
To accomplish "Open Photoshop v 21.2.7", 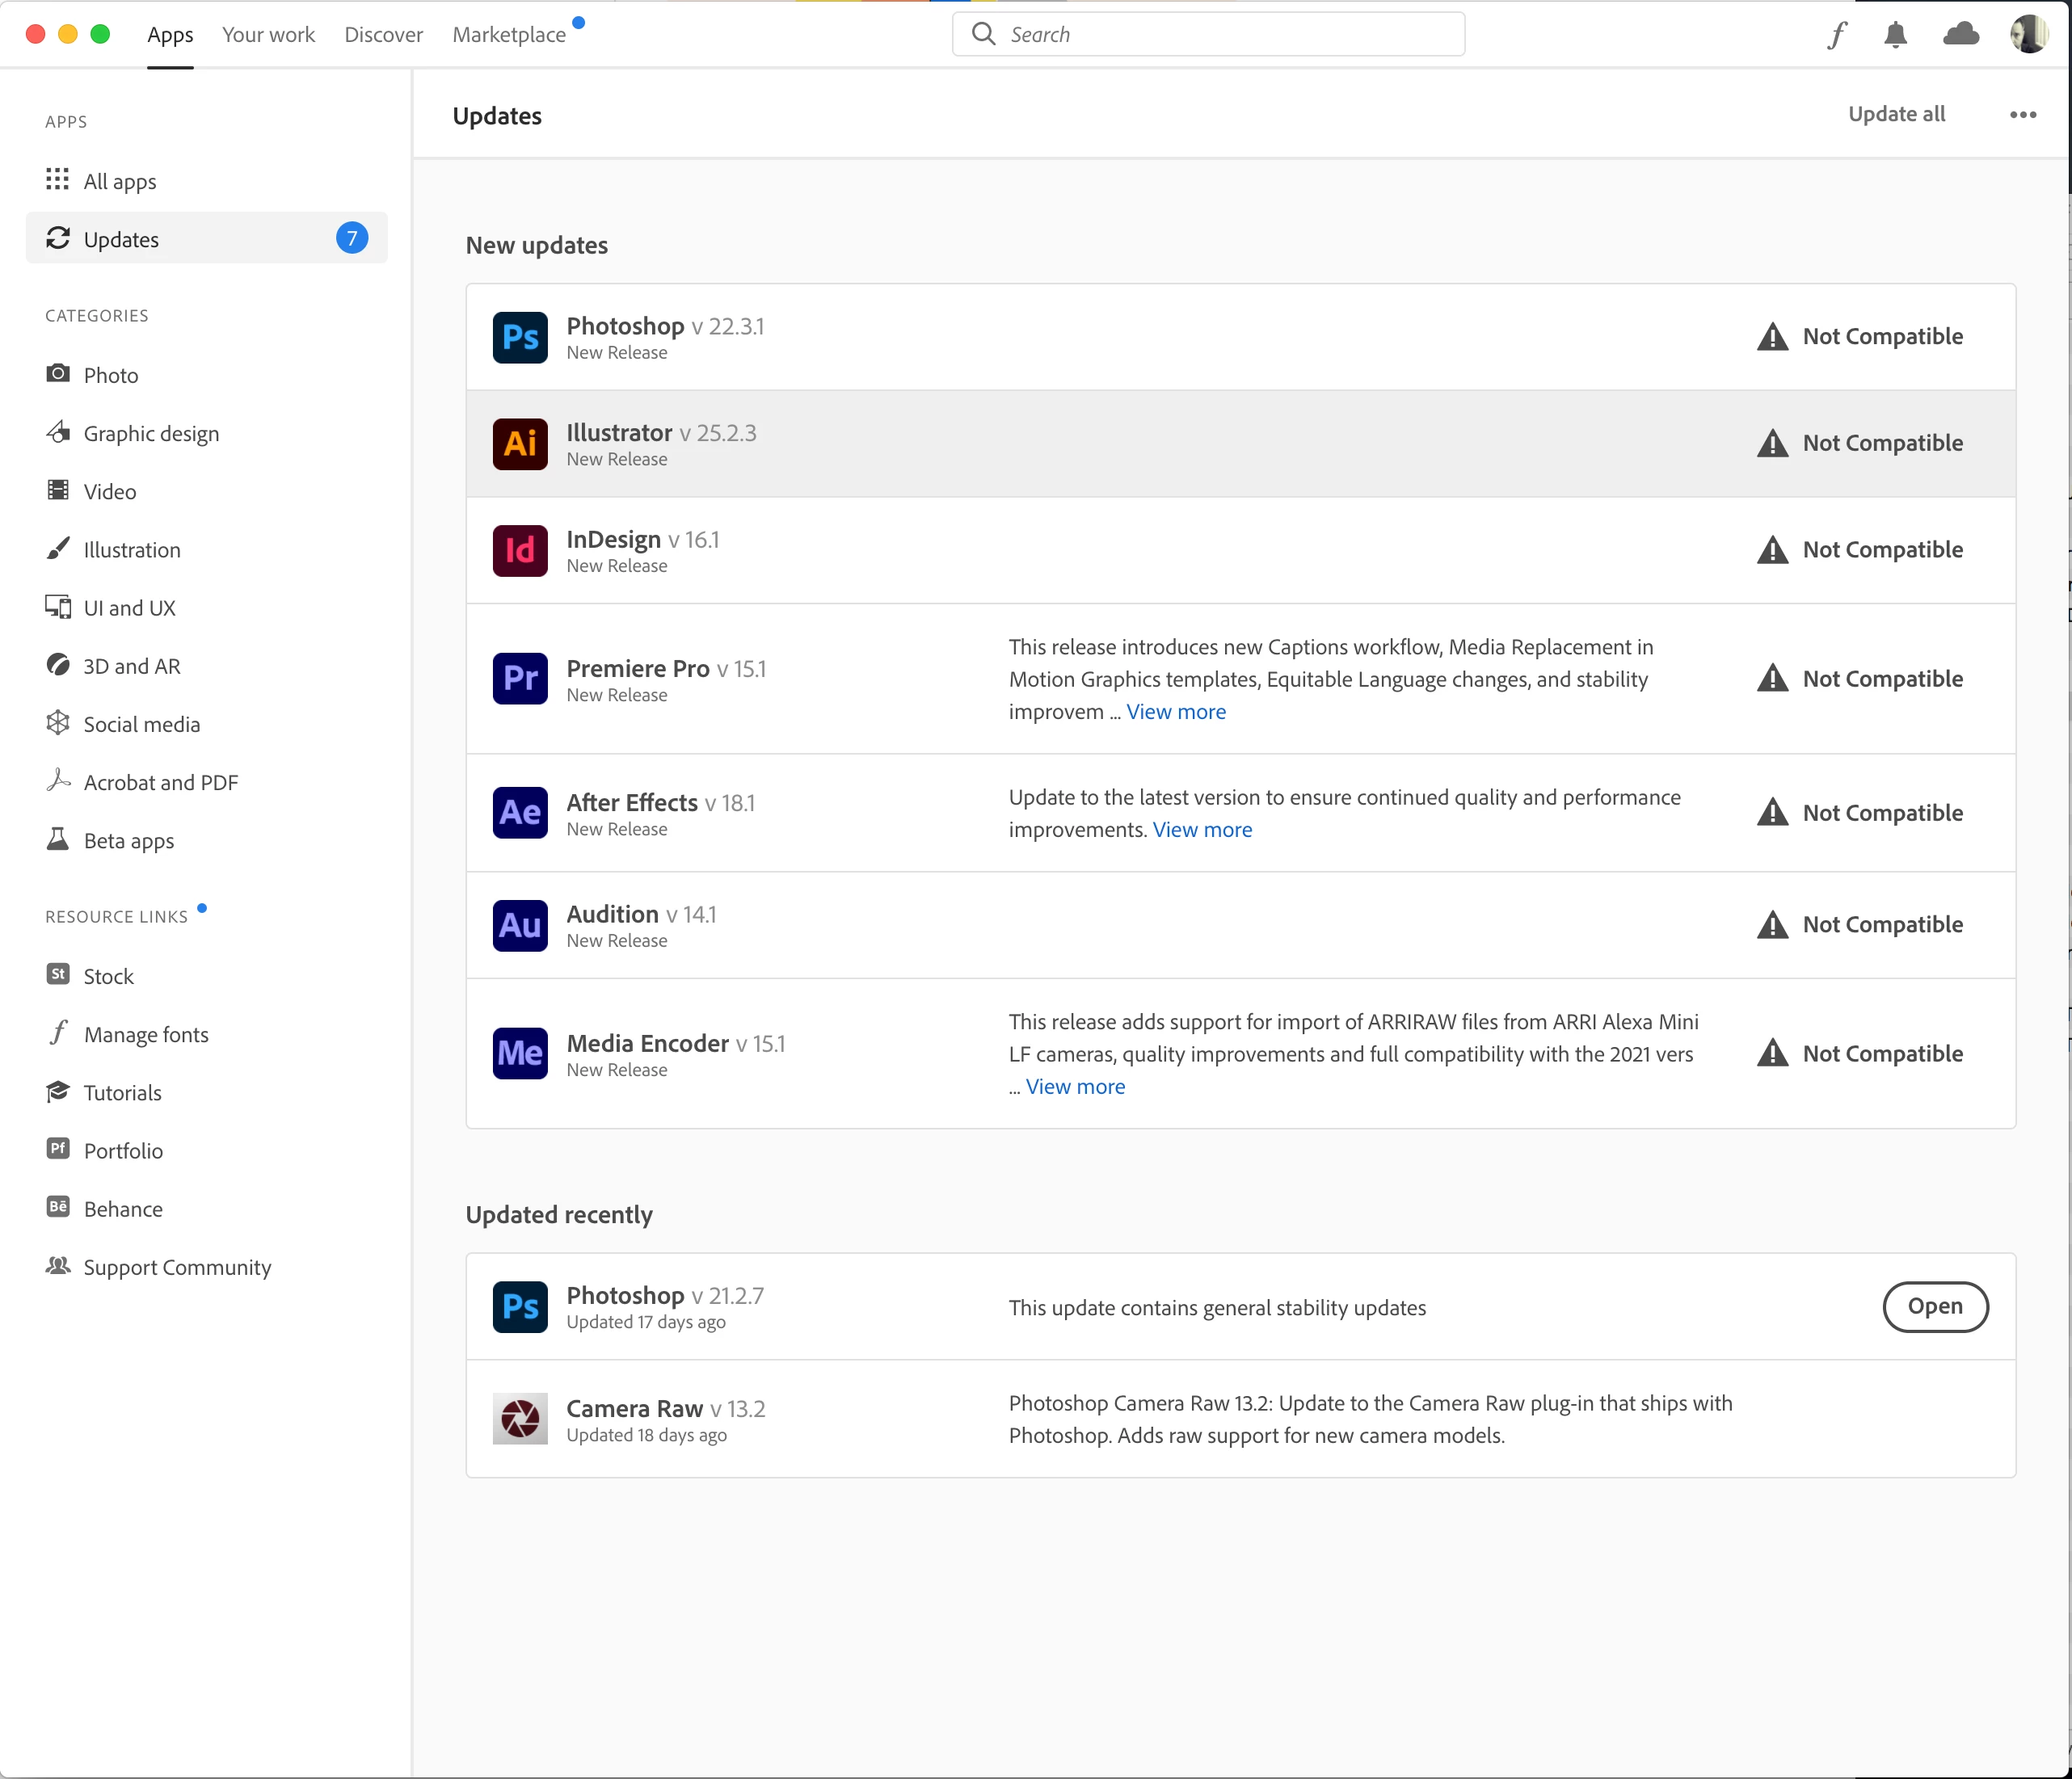I will pyautogui.click(x=1934, y=1307).
